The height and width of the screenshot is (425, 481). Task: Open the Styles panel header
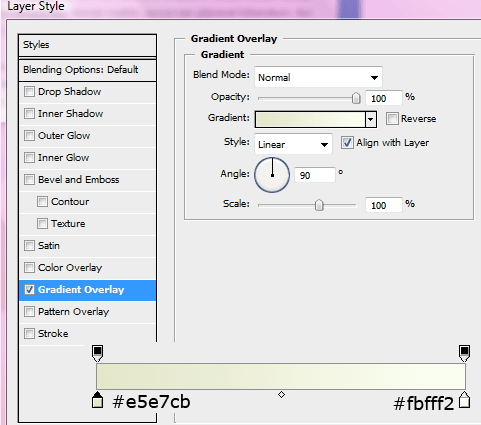click(x=88, y=45)
